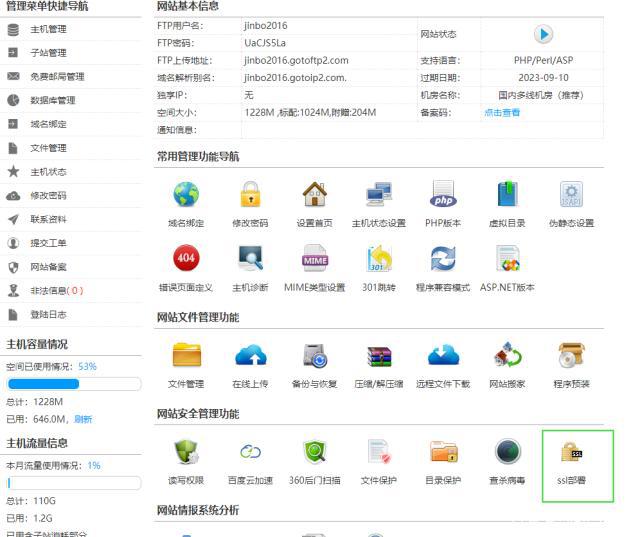The image size is (640, 537).
Task: Open 网站搬家 icon
Action: (507, 354)
